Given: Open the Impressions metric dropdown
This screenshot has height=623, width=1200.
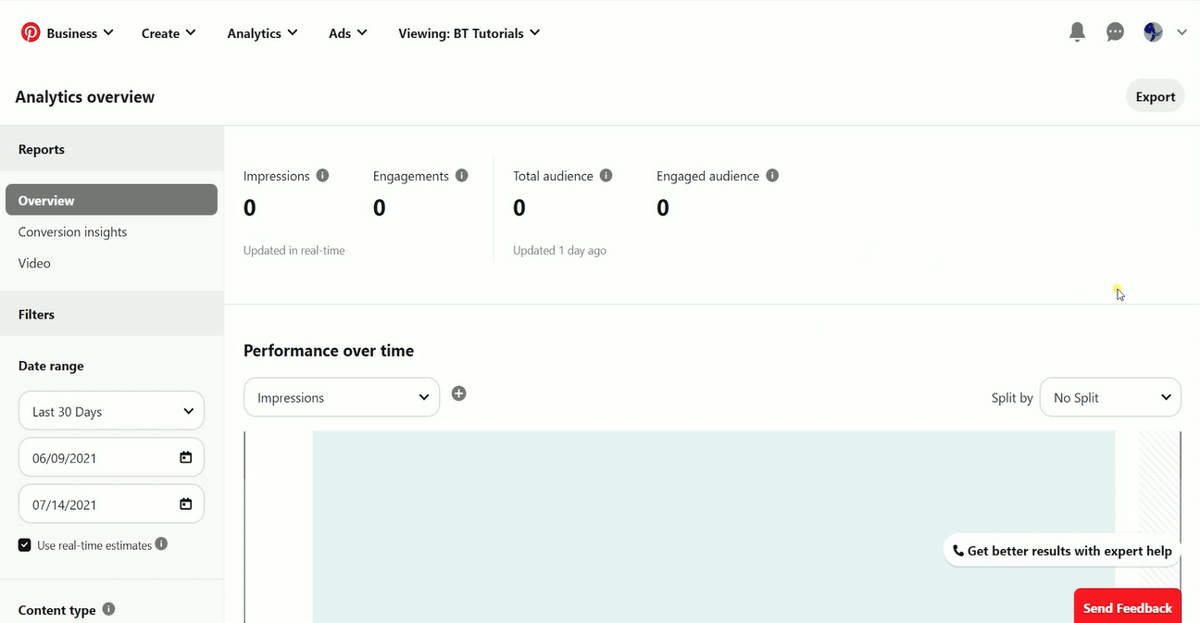Looking at the screenshot, I should 341,397.
